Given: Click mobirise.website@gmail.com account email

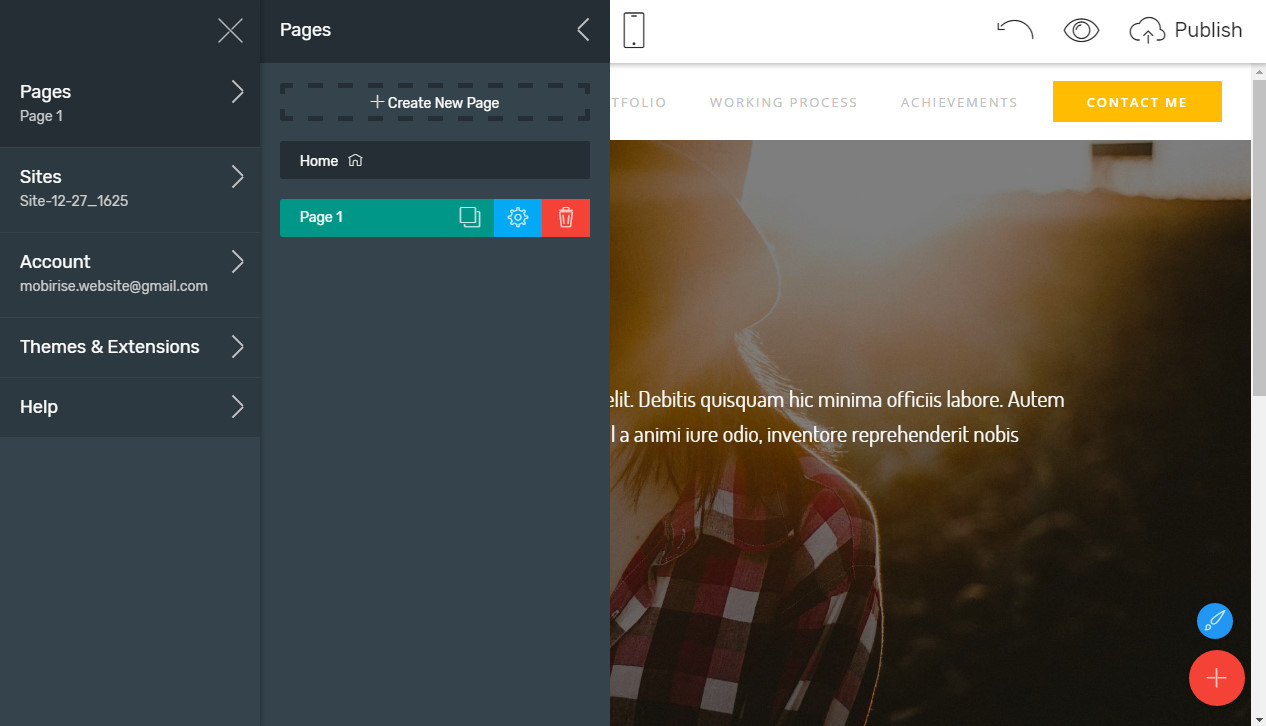Looking at the screenshot, I should pyautogui.click(x=114, y=286).
